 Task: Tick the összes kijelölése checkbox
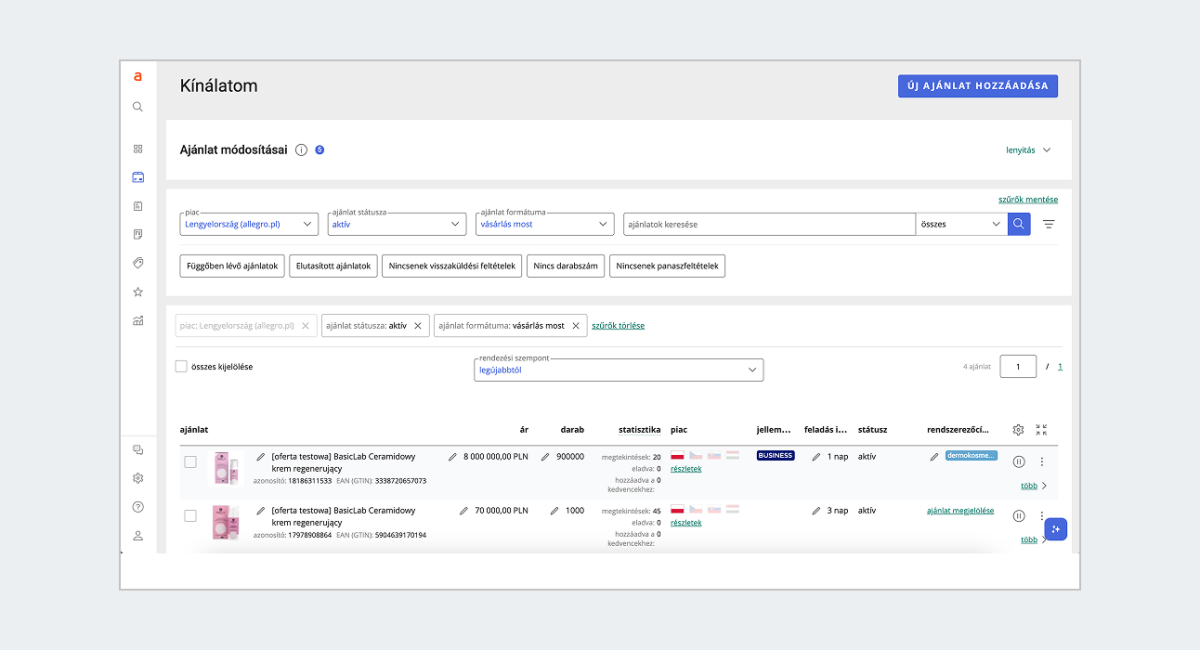181,367
